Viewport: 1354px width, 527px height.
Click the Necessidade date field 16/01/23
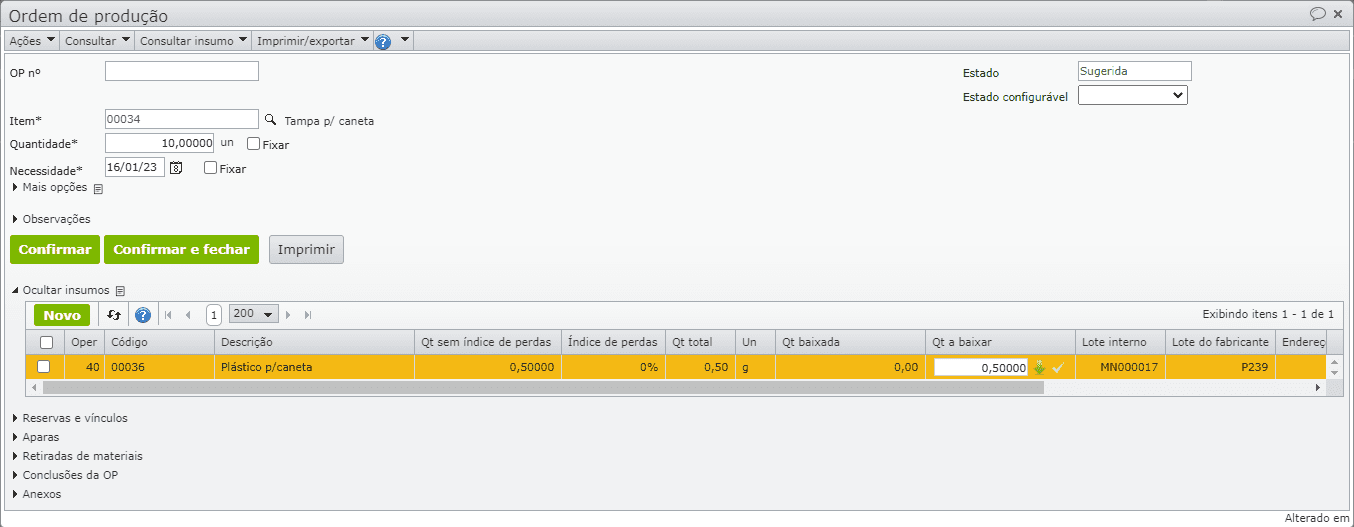[135, 168]
